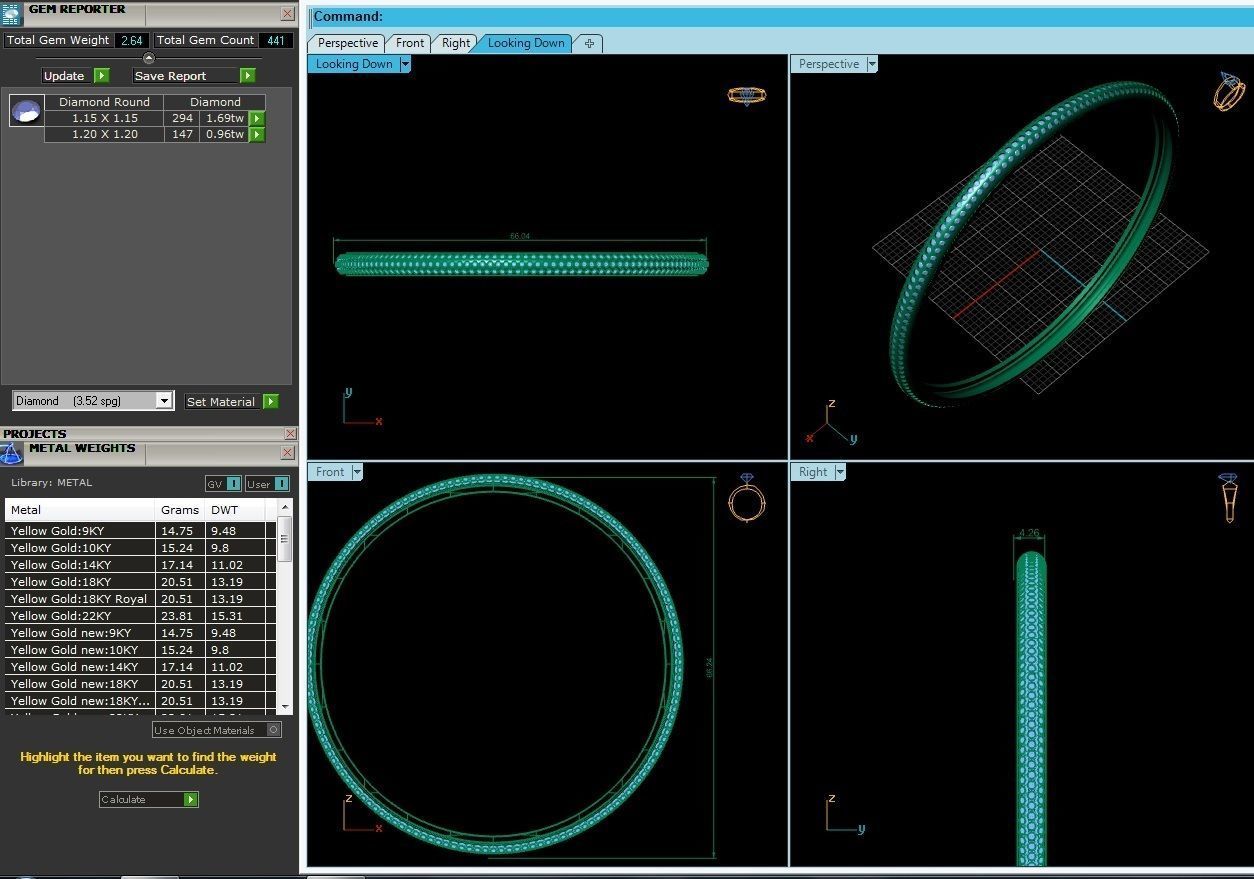
Task: Select the Yellow Gold new:9KY row
Action: 140,633
